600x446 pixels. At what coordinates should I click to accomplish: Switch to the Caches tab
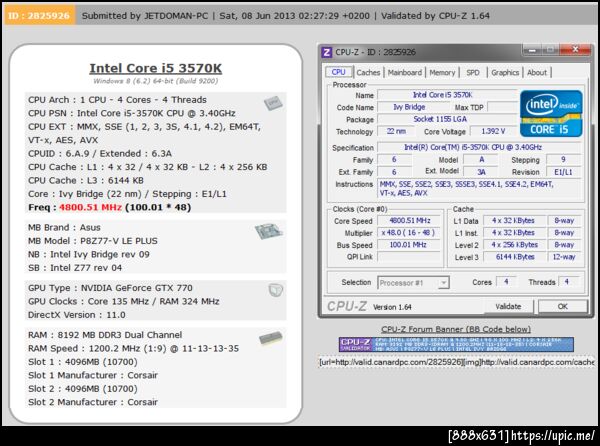pos(368,72)
